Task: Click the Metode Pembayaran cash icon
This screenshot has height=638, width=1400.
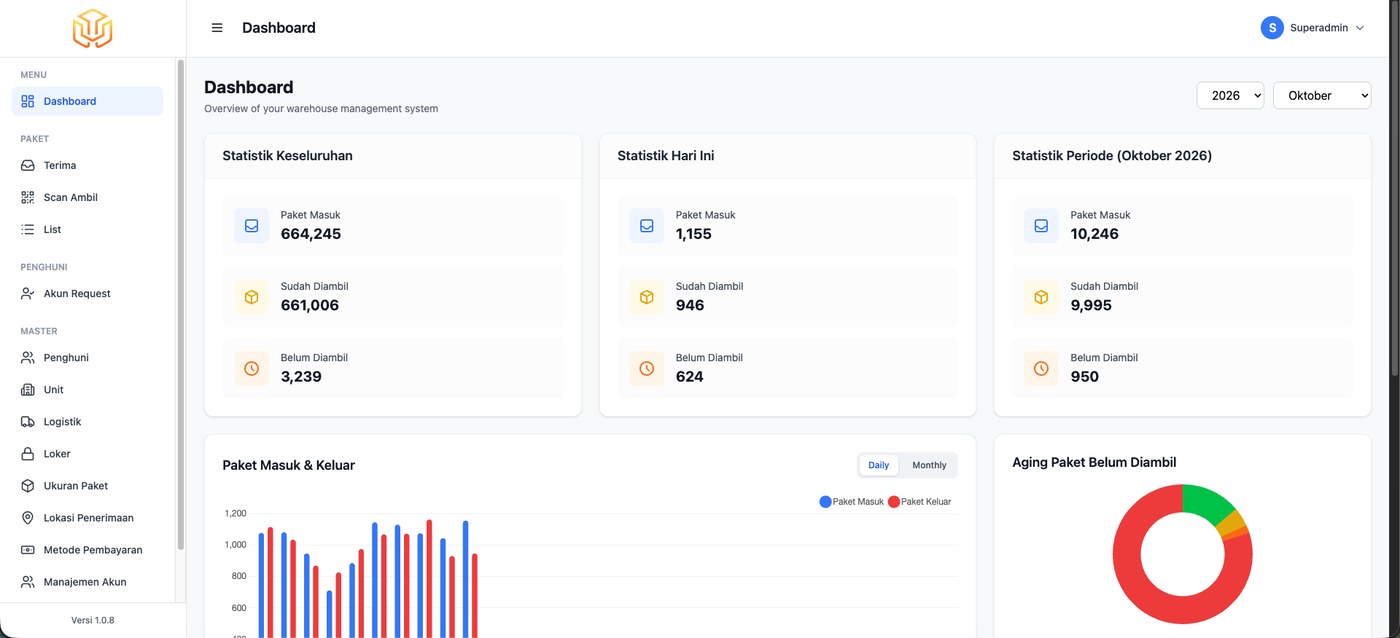Action: [28, 549]
